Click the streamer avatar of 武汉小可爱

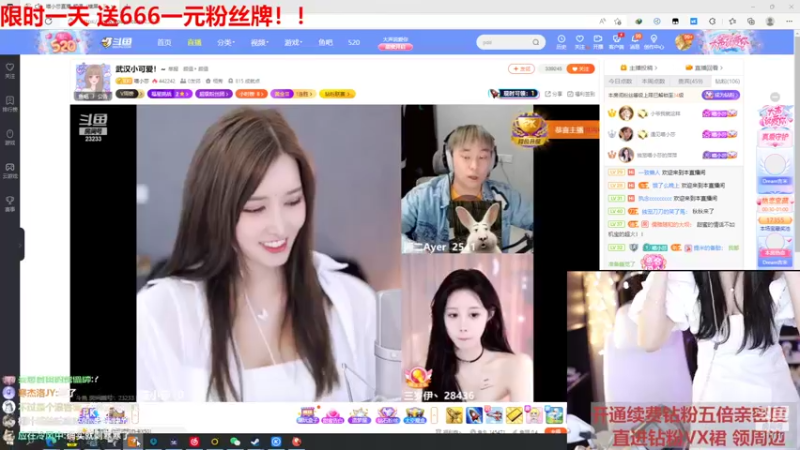93,81
